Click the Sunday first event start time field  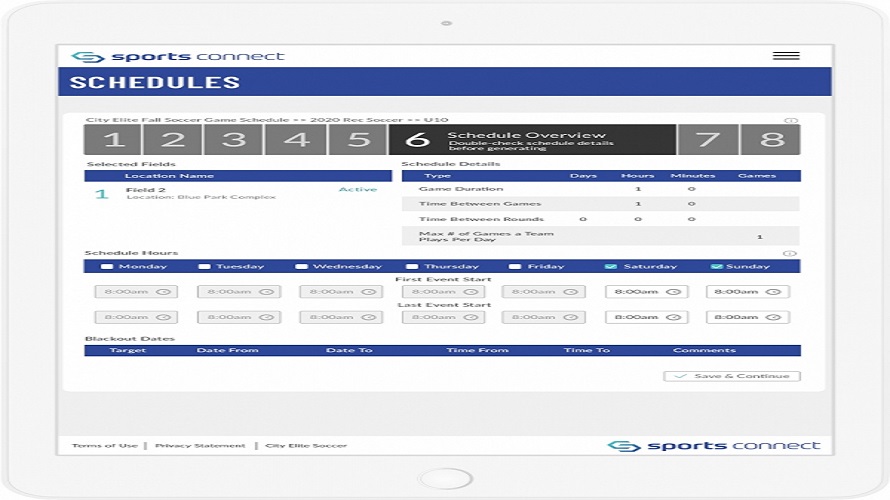(748, 292)
